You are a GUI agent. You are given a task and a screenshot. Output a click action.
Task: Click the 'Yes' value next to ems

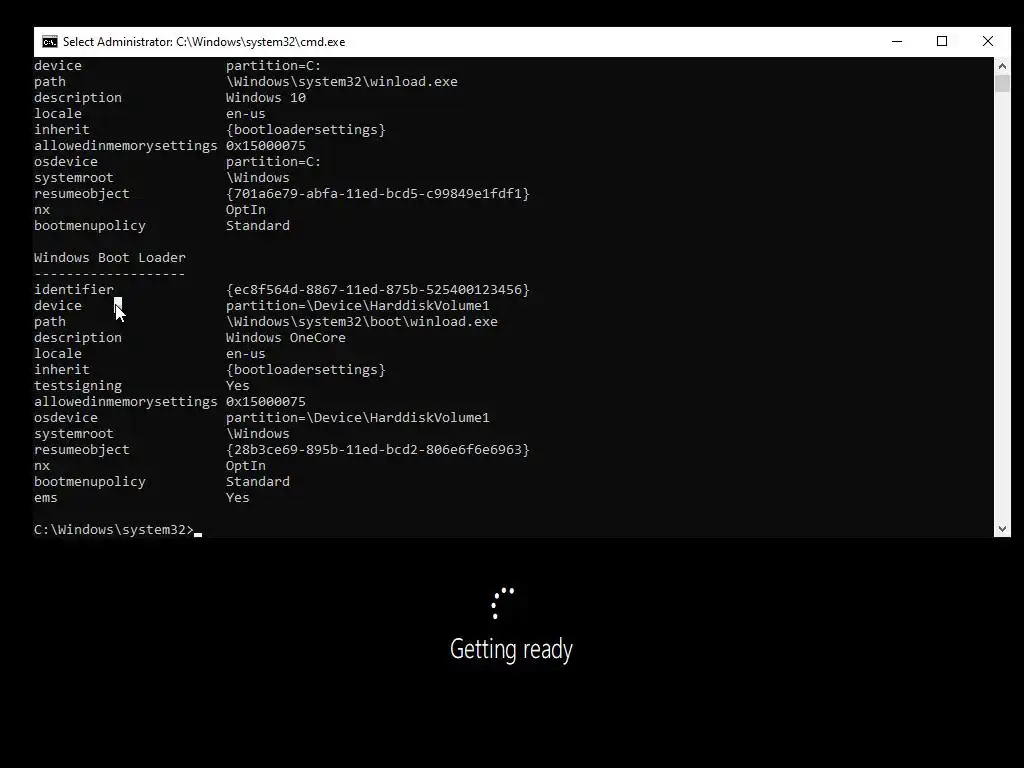[x=238, y=498]
